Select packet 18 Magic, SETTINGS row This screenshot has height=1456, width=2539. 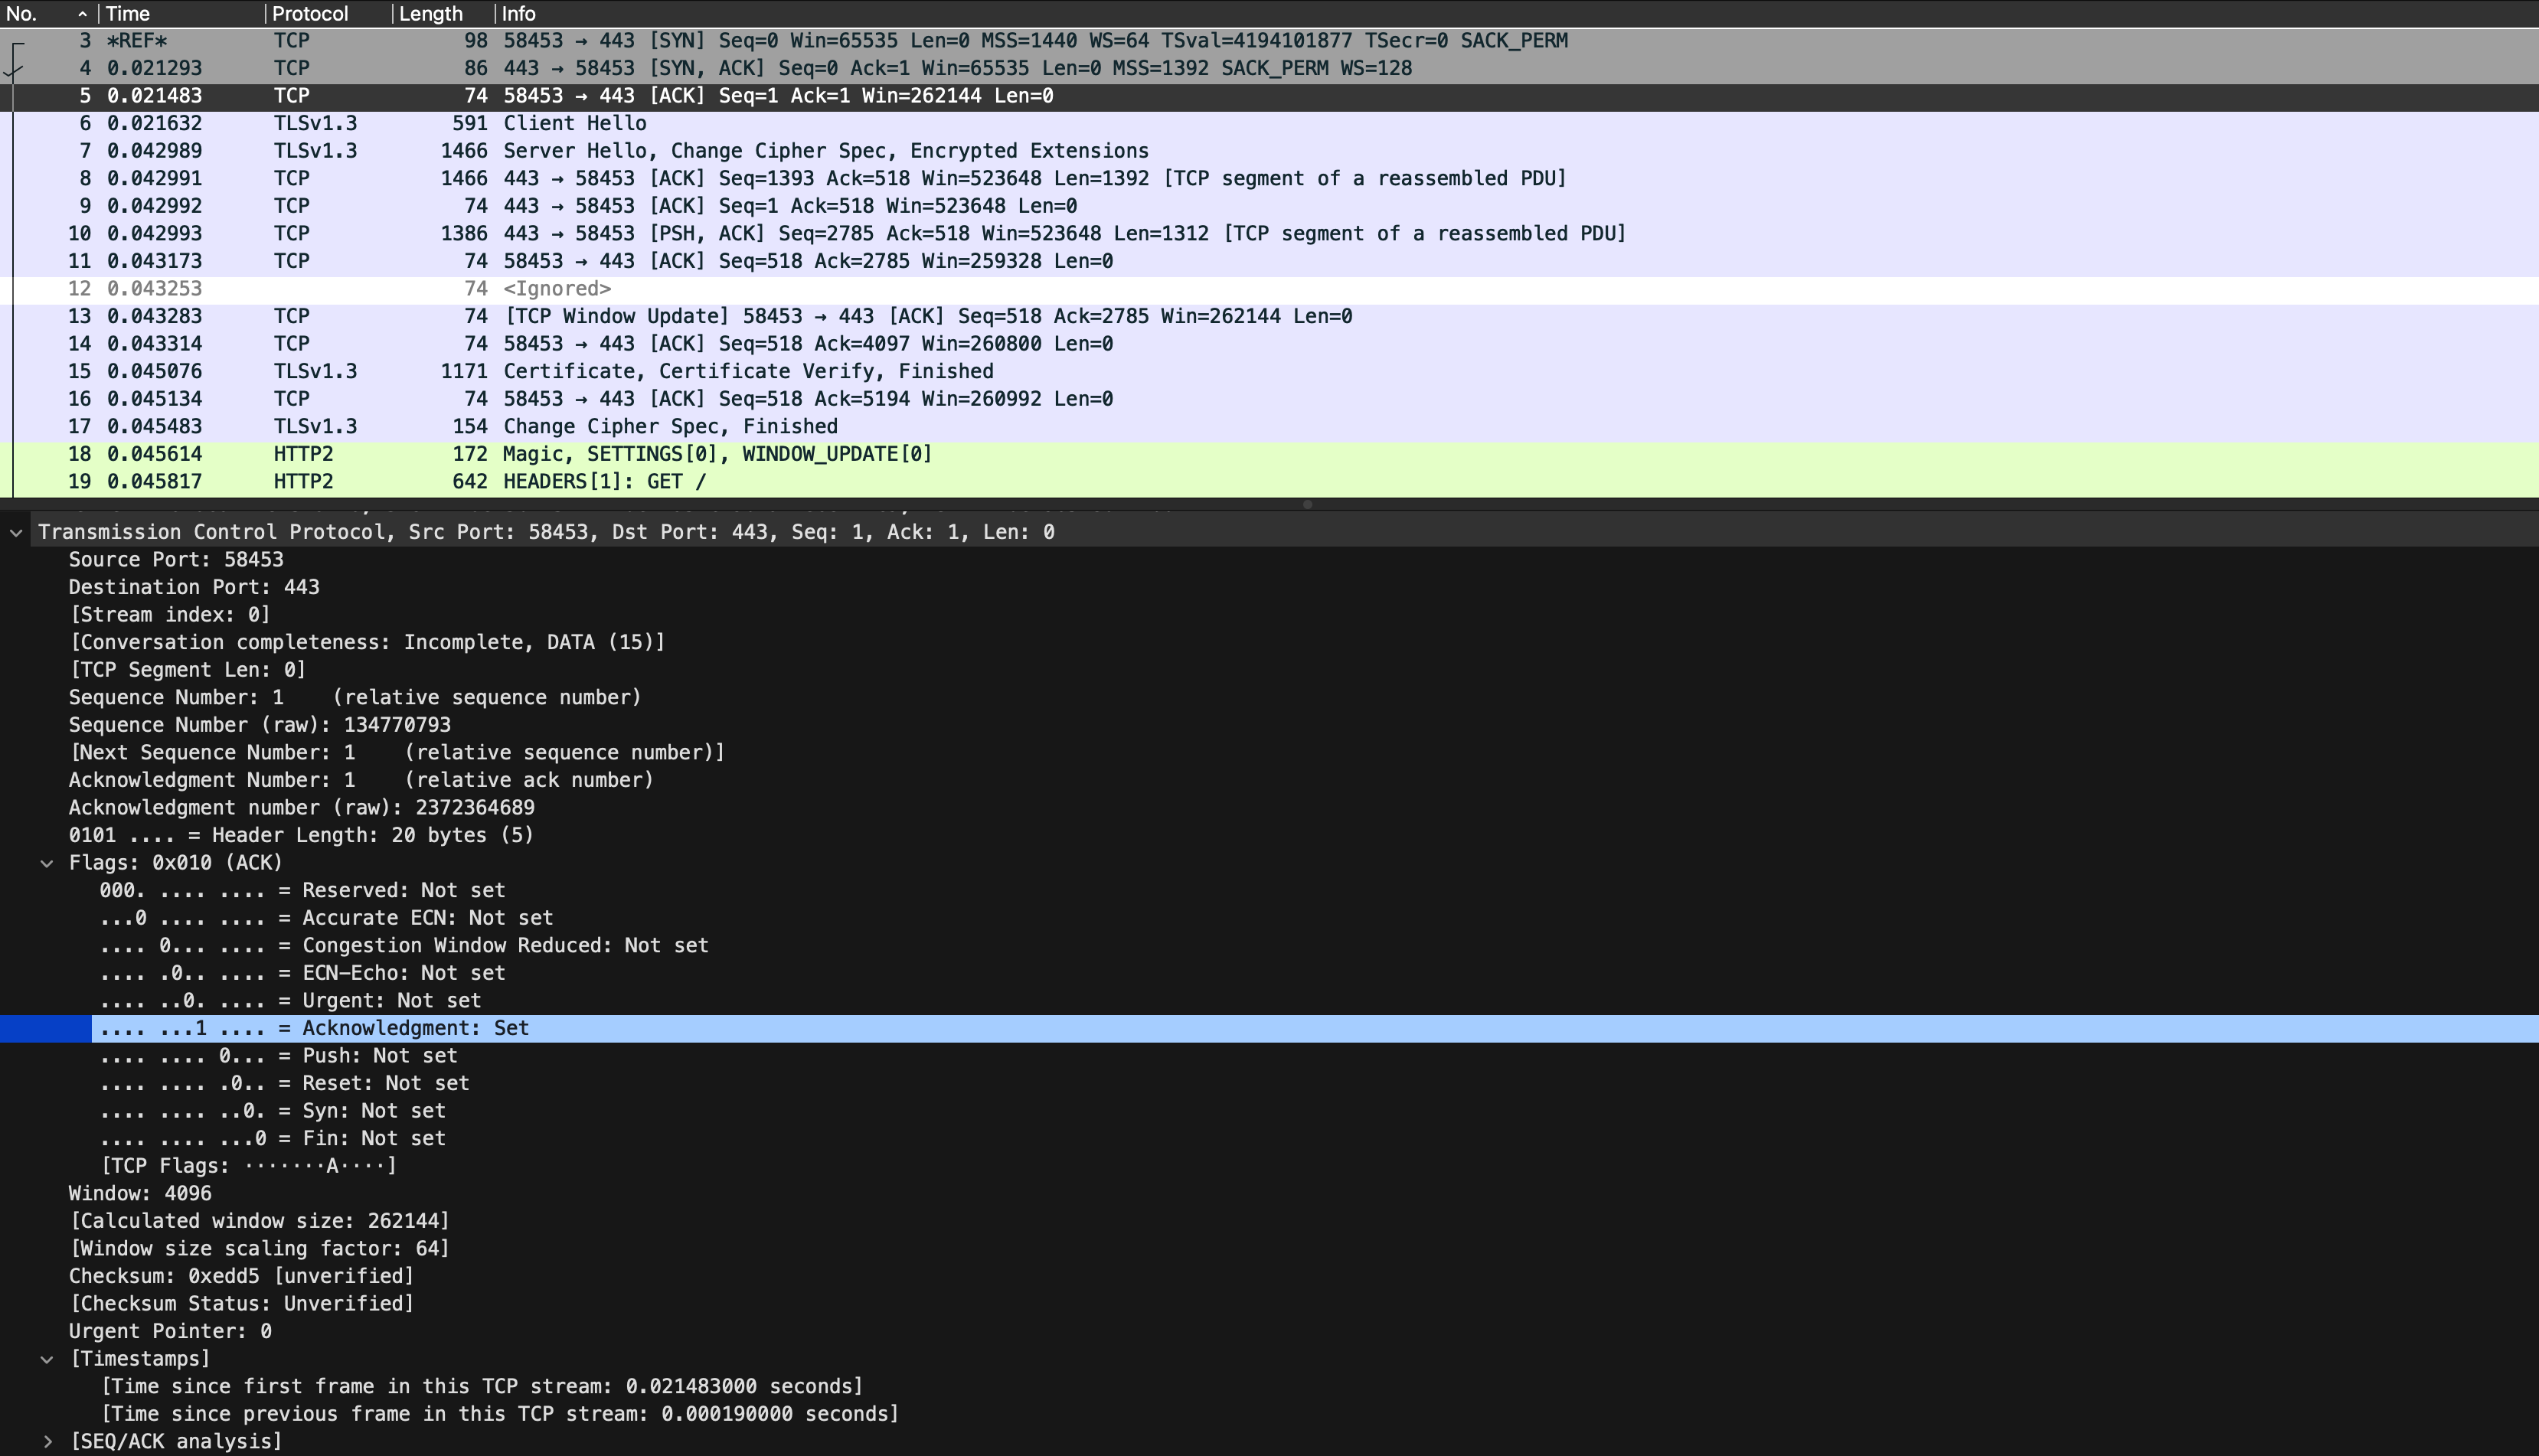pyautogui.click(x=1269, y=454)
